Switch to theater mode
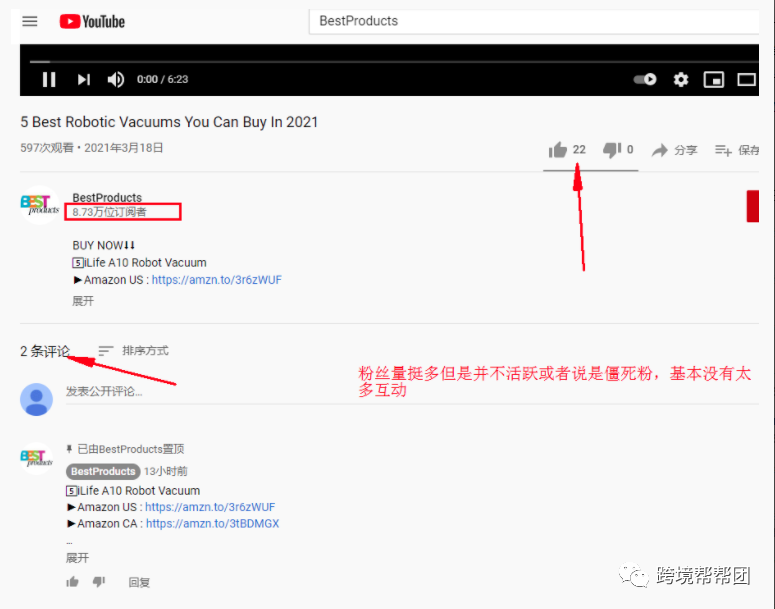The image size is (775, 609). coord(746,79)
